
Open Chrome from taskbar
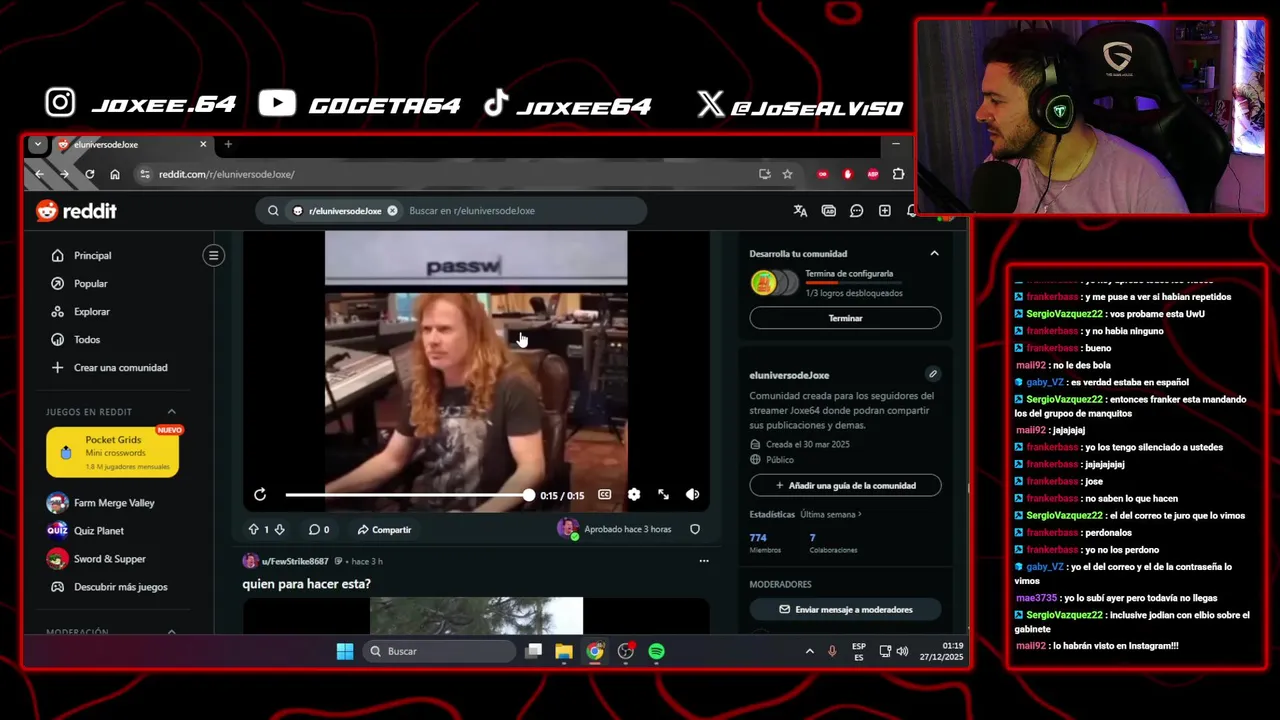coord(595,652)
